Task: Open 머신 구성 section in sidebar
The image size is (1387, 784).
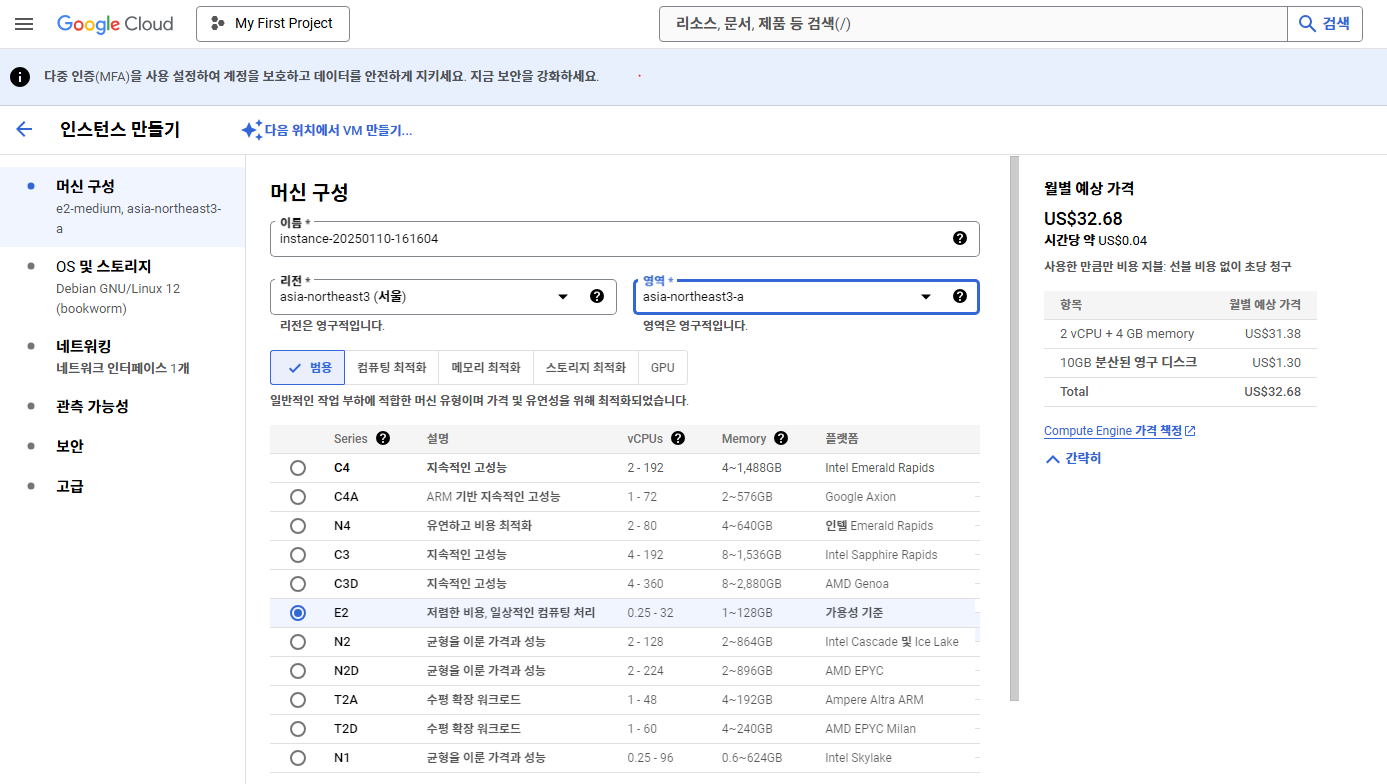Action: pyautogui.click(x=122, y=207)
